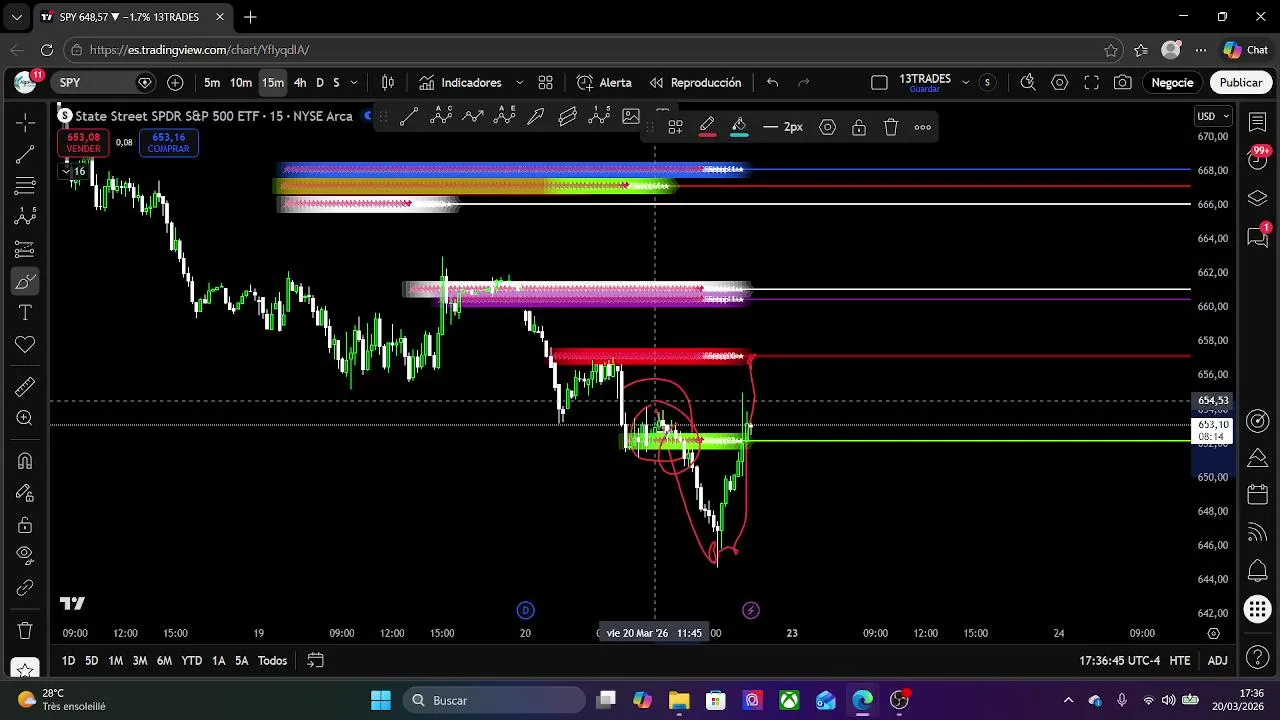The width and height of the screenshot is (1280, 720).
Task: Open the Alerta dialog
Action: pos(604,83)
